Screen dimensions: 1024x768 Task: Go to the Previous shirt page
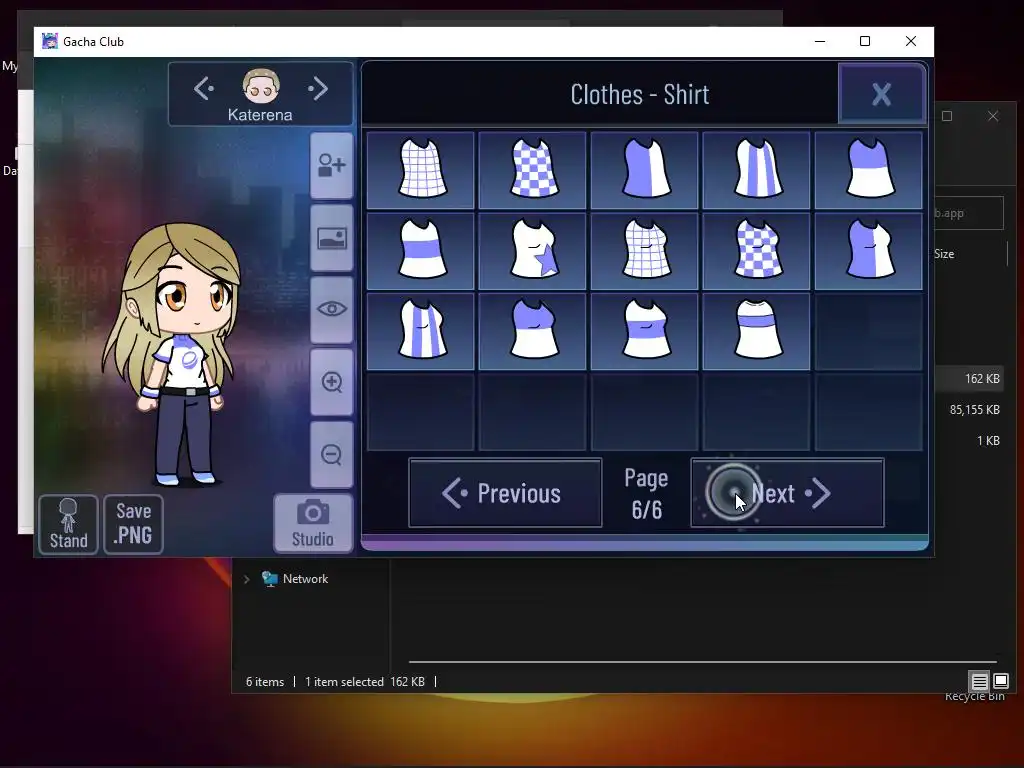tap(505, 493)
